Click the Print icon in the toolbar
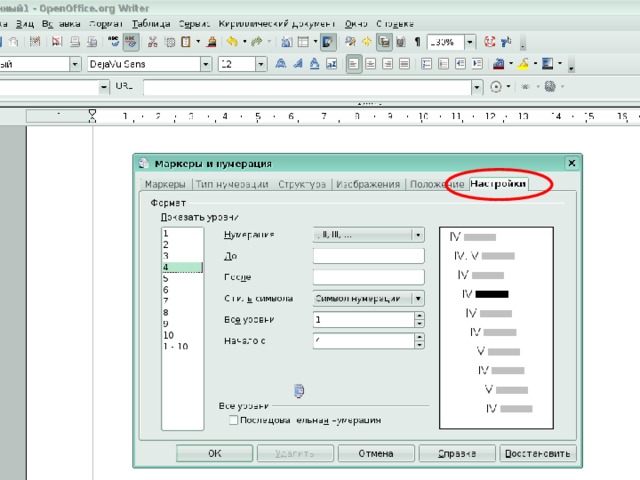The image size is (640, 480). (x=75, y=42)
